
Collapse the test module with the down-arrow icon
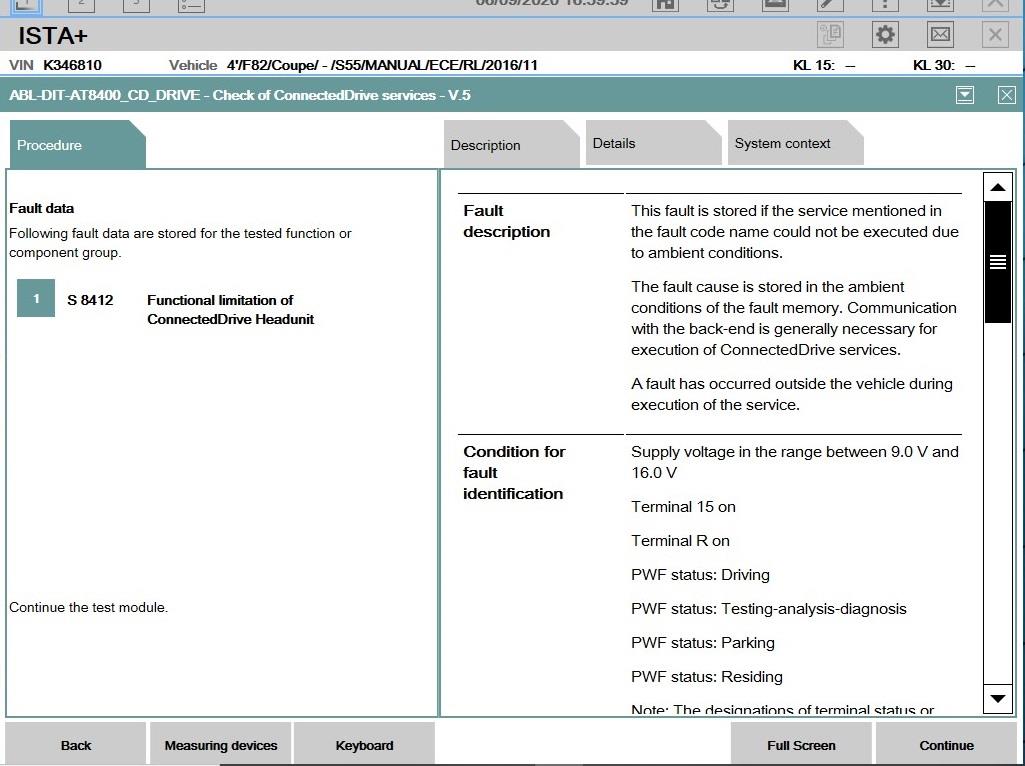point(965,95)
